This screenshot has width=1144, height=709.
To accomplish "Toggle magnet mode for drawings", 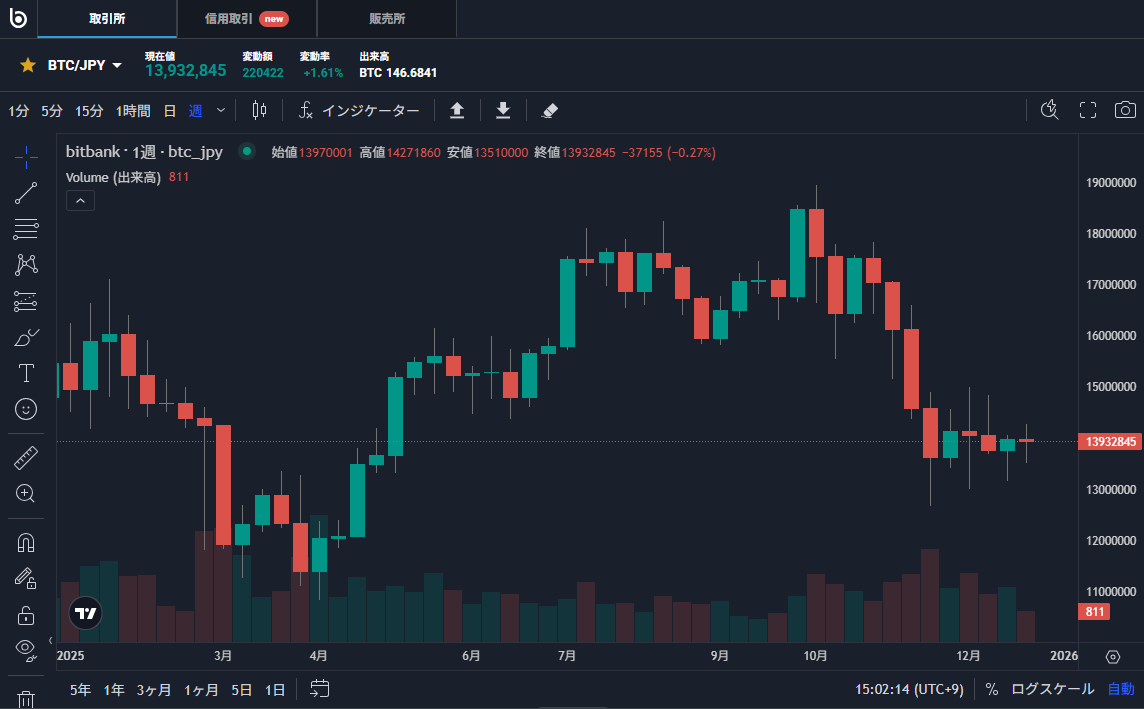I will click(26, 543).
